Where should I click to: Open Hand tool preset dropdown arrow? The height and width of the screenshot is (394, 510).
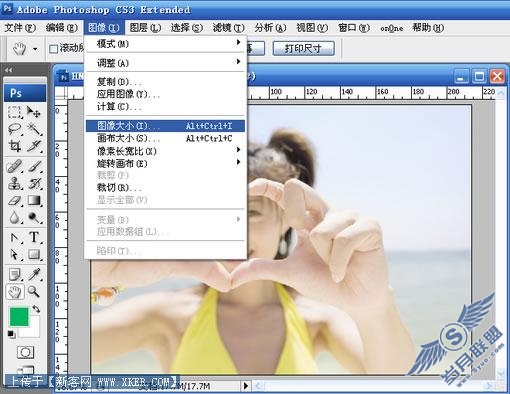point(35,49)
